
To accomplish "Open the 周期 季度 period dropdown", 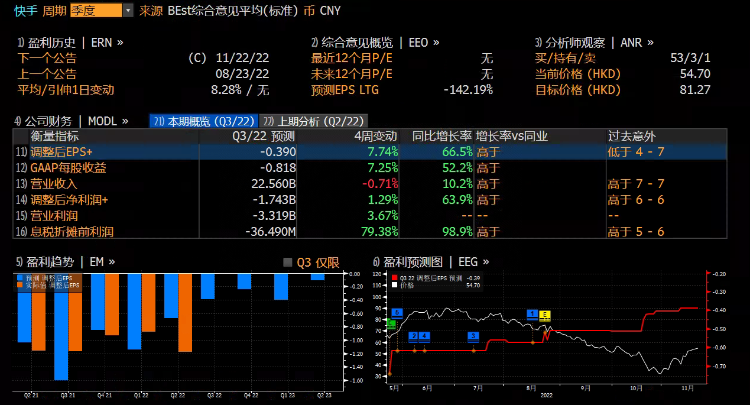I will (x=102, y=11).
